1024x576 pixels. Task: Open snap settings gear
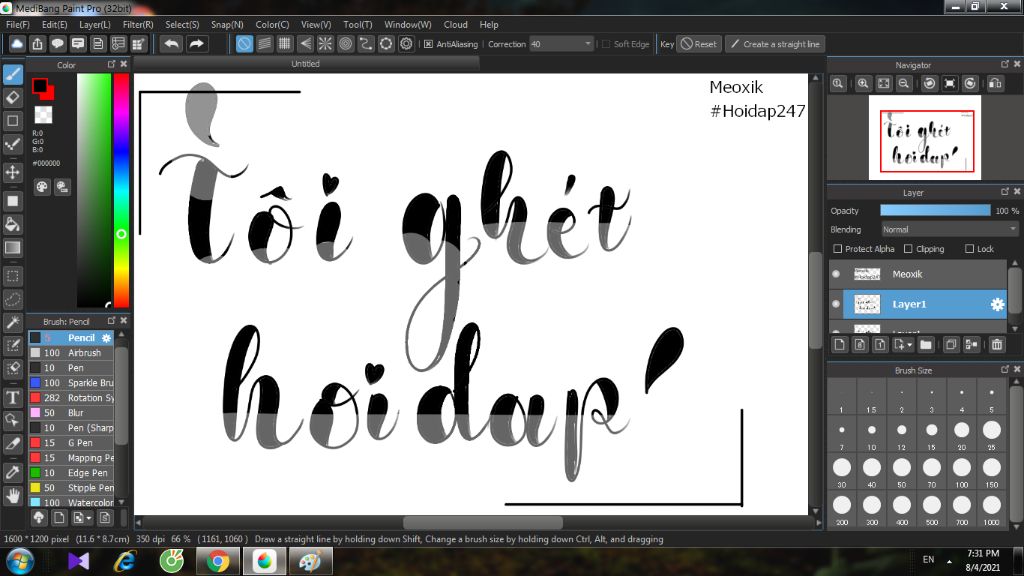coord(406,44)
